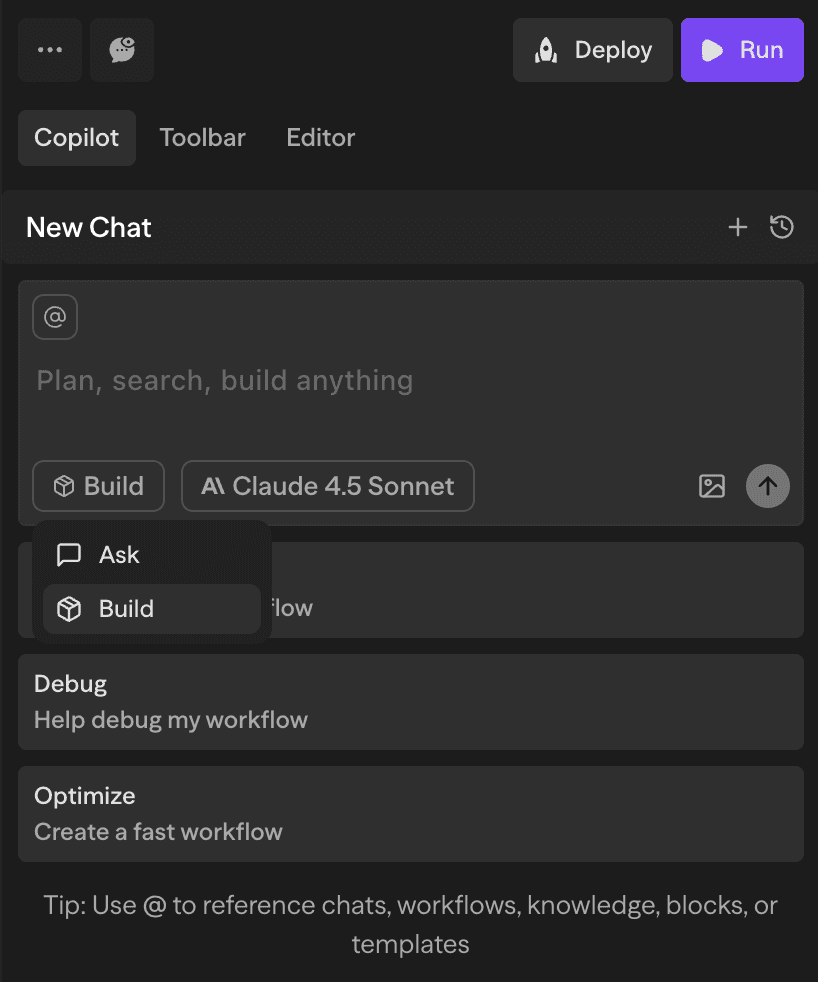818x982 pixels.
Task: Switch to the Editor tab
Action: point(320,138)
